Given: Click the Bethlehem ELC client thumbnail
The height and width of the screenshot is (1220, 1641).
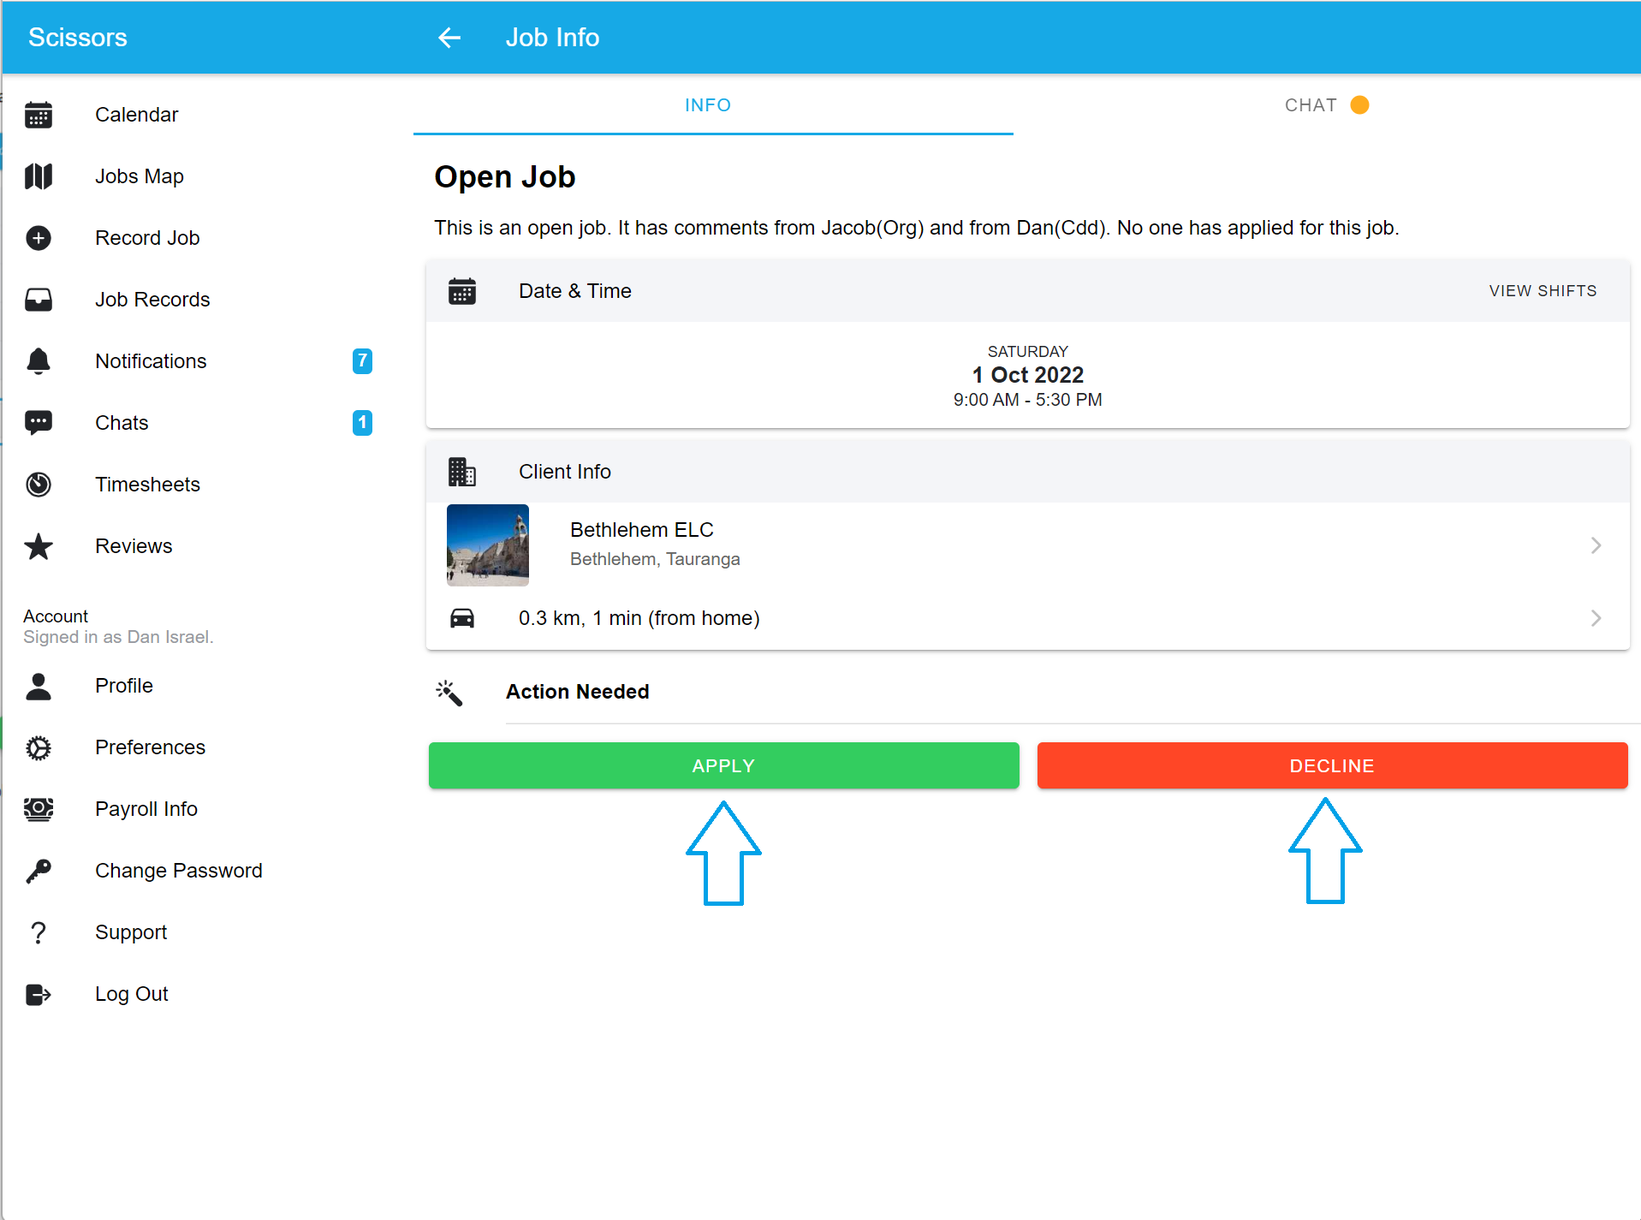Looking at the screenshot, I should [x=488, y=545].
